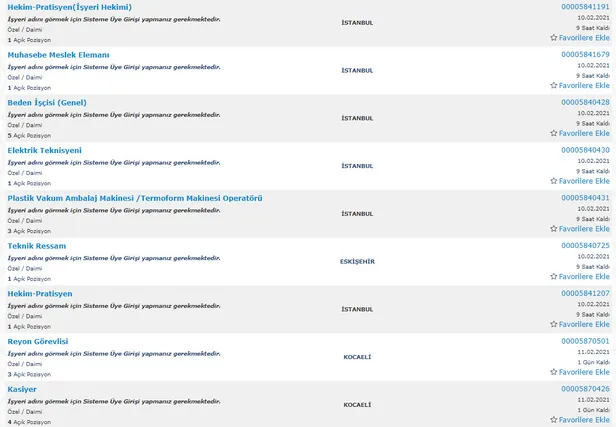The height and width of the screenshot is (427, 616).
Task: View the Beden İşçisi (Genel) job
Action: click(47, 102)
